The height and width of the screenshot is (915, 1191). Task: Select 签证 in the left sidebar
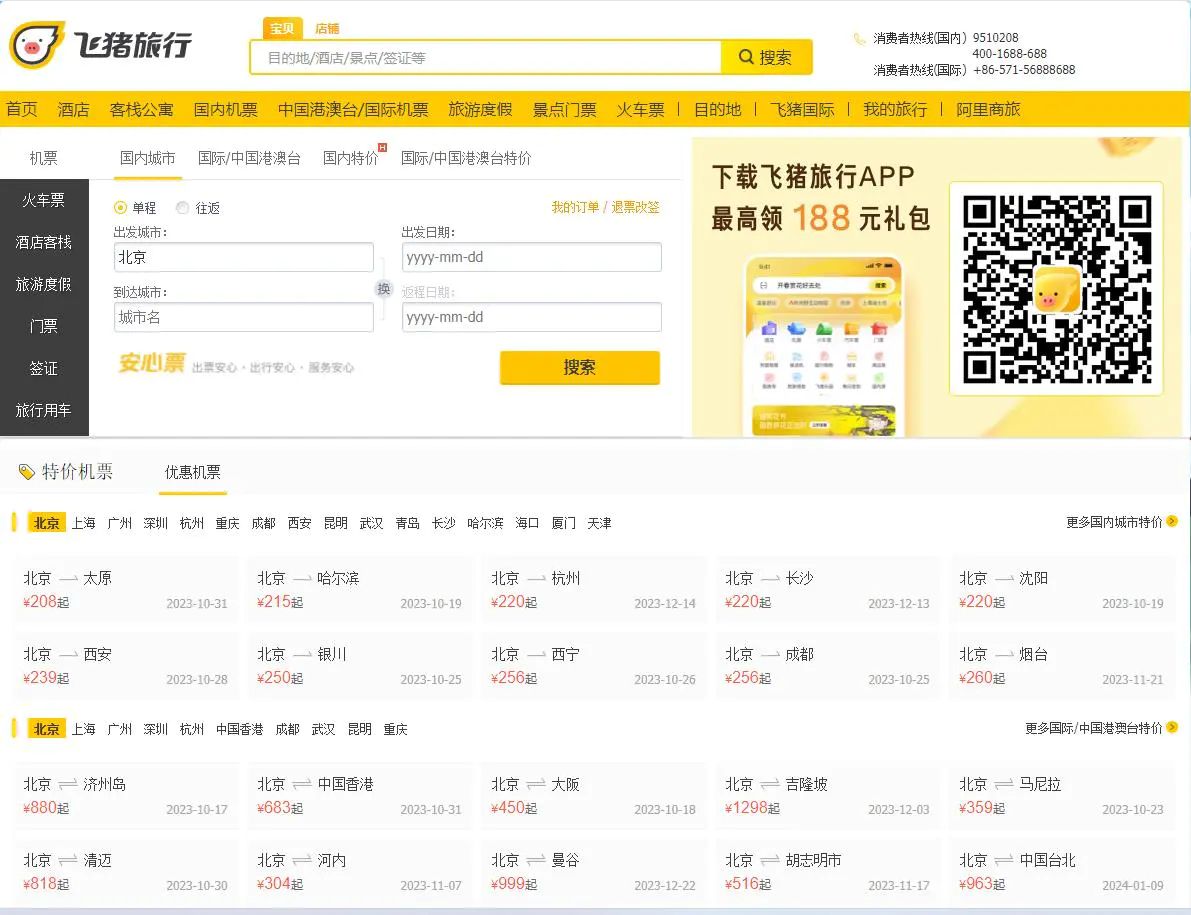point(43,368)
